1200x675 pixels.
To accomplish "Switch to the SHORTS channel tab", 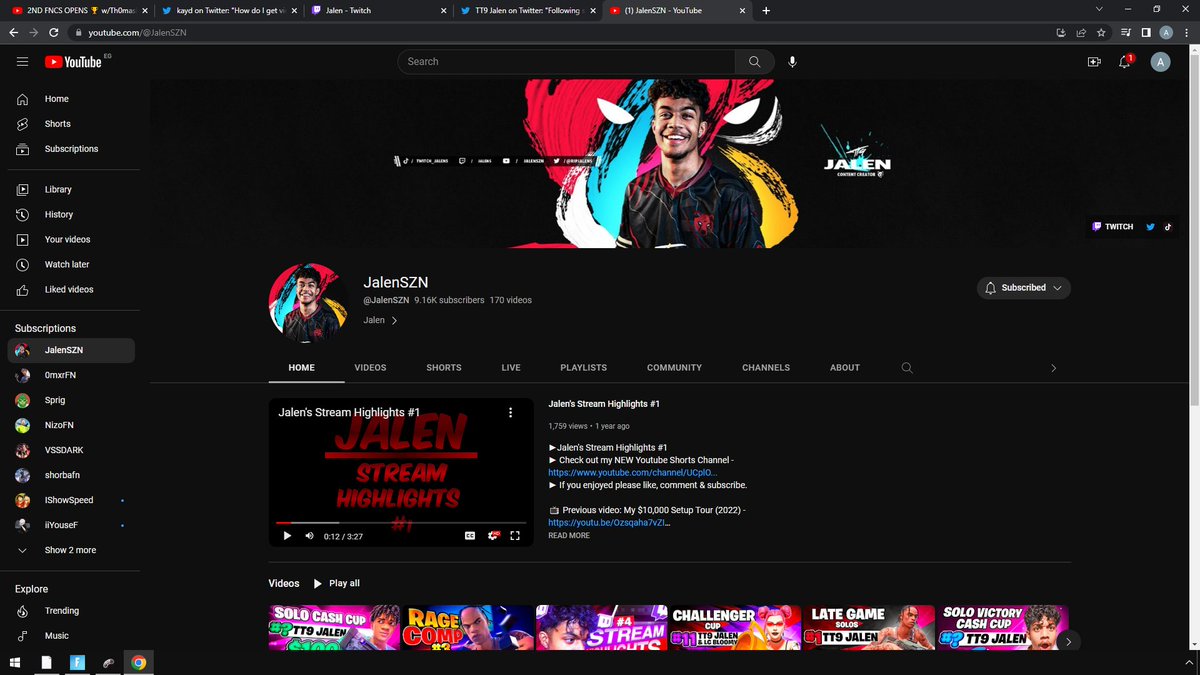I will point(444,368).
